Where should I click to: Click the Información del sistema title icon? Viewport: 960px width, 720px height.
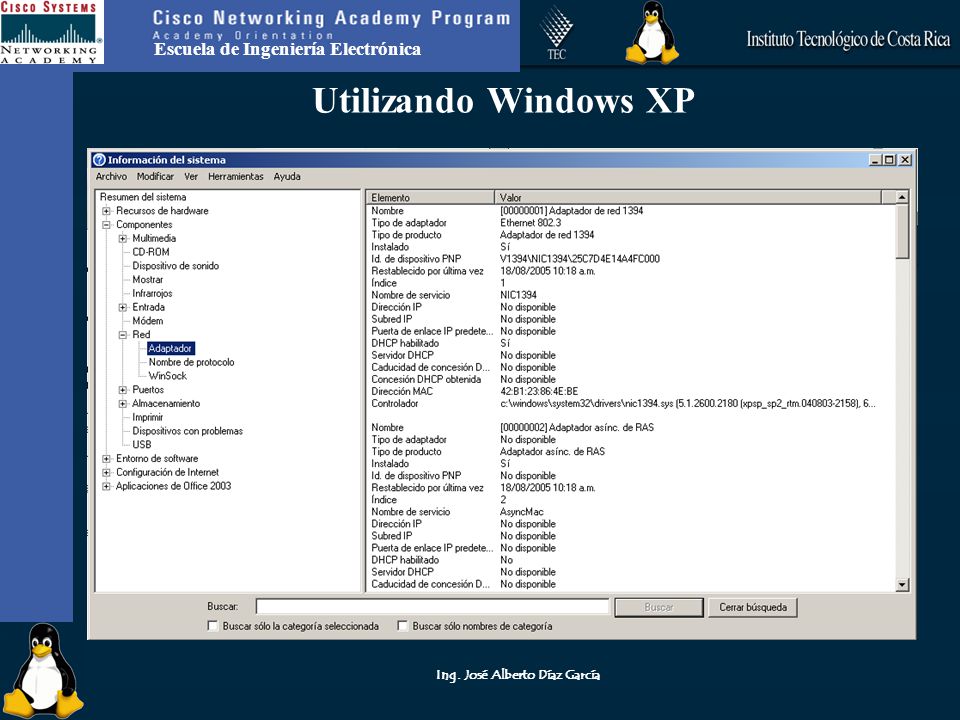tap(99, 160)
